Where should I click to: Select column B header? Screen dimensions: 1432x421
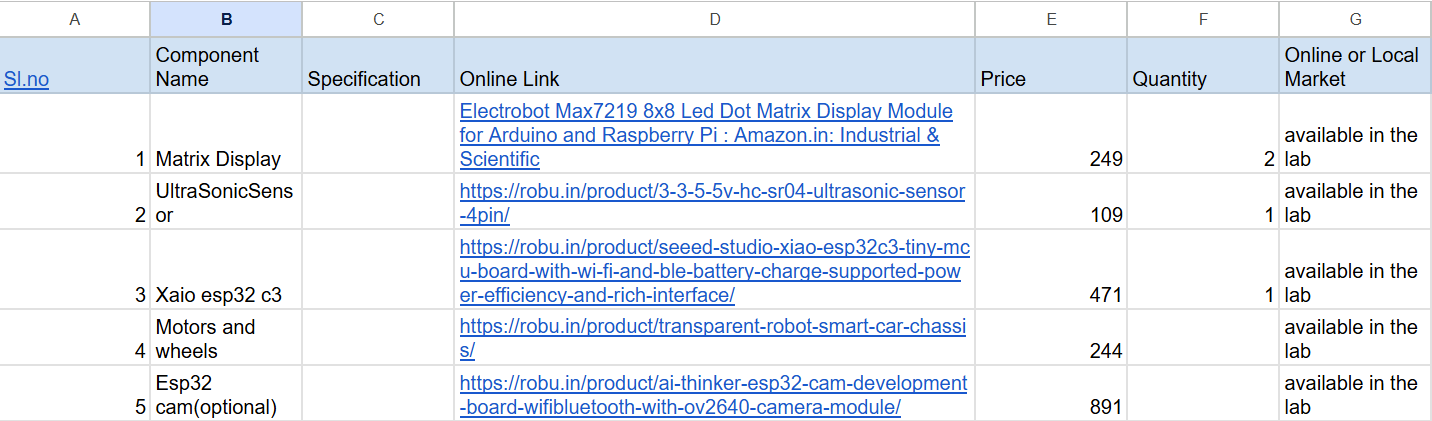[226, 19]
